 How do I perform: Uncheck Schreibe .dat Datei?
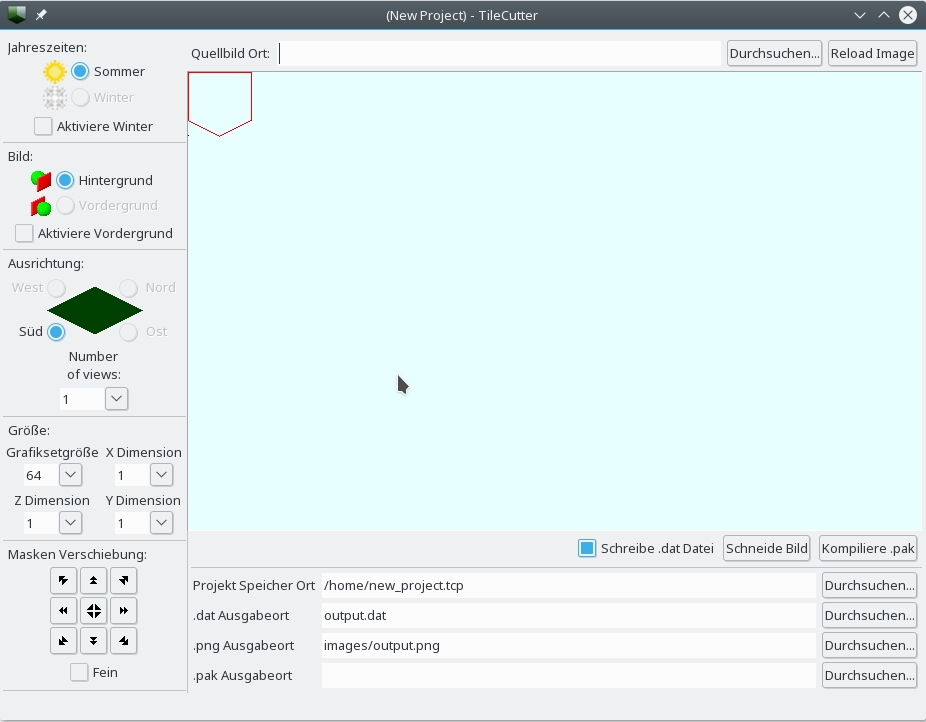click(587, 548)
